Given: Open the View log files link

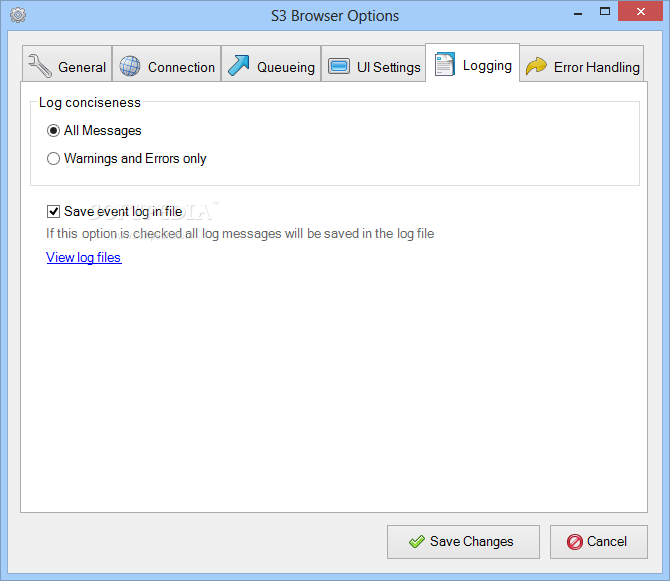Looking at the screenshot, I should point(84,258).
